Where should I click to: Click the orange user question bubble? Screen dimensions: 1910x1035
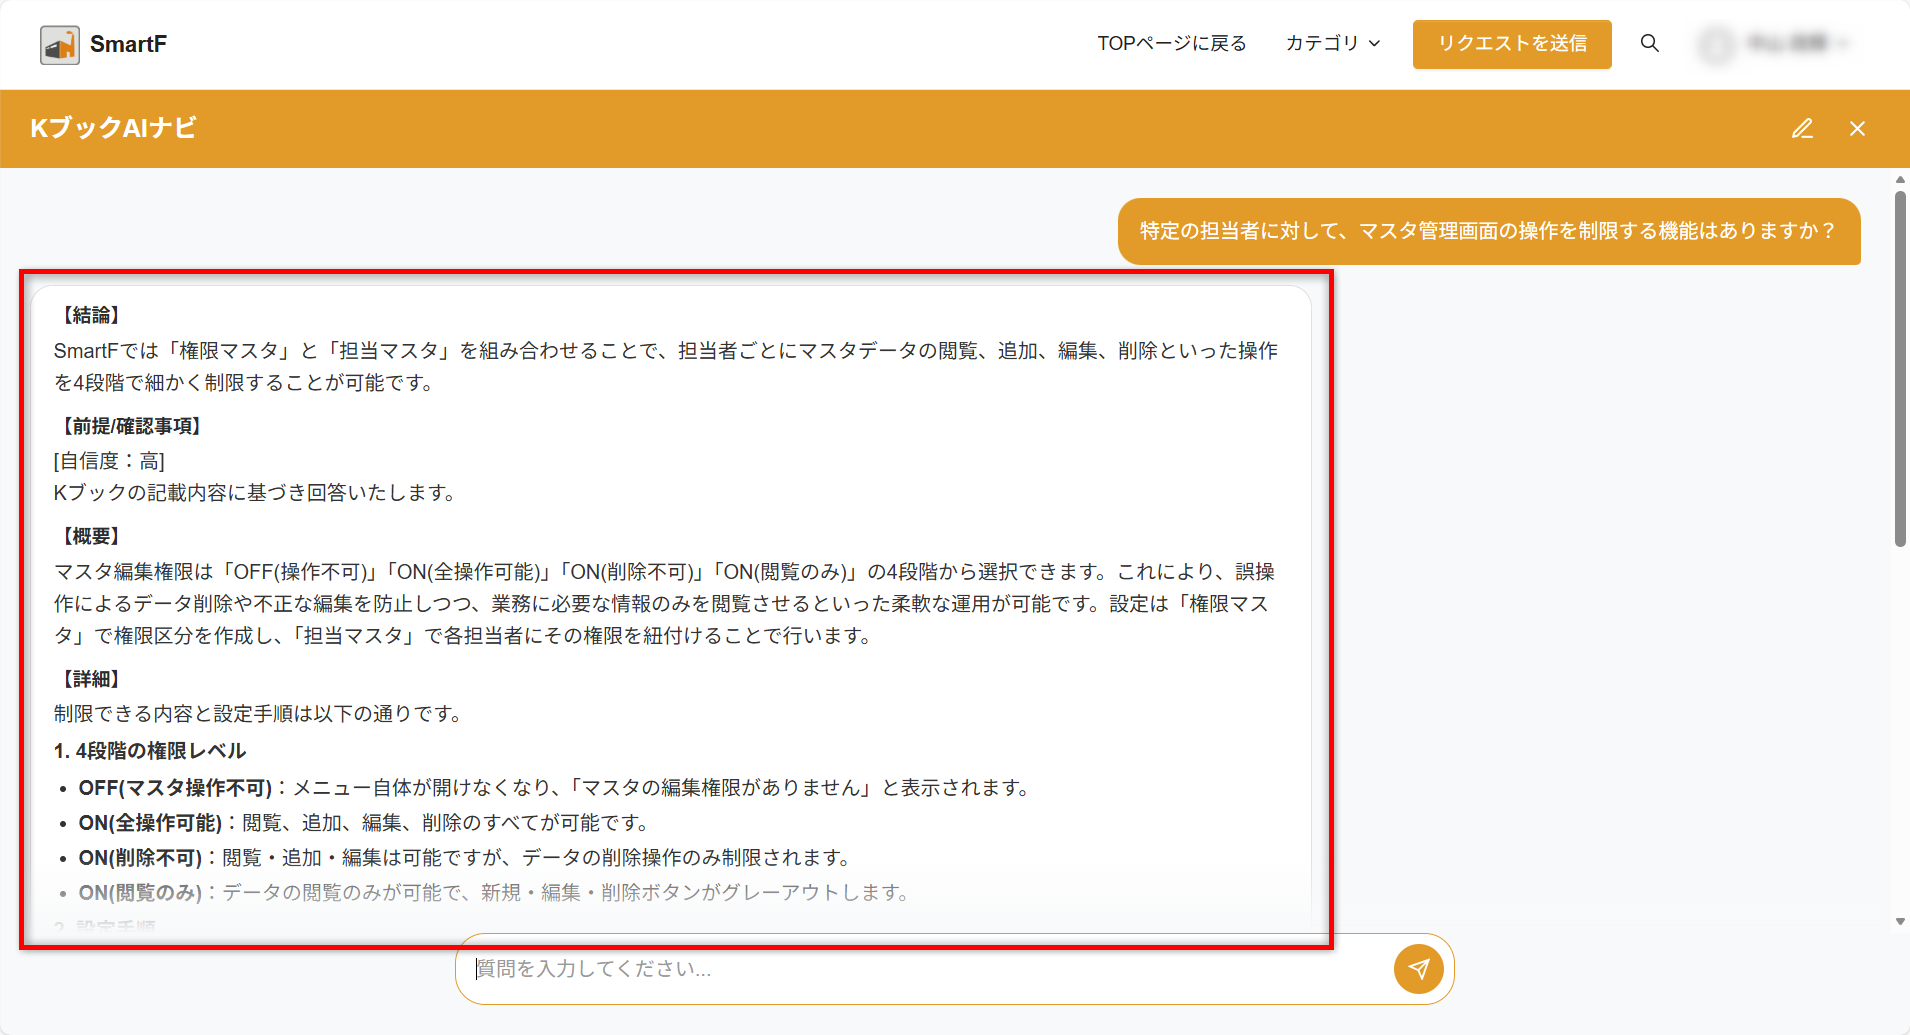(x=1488, y=231)
